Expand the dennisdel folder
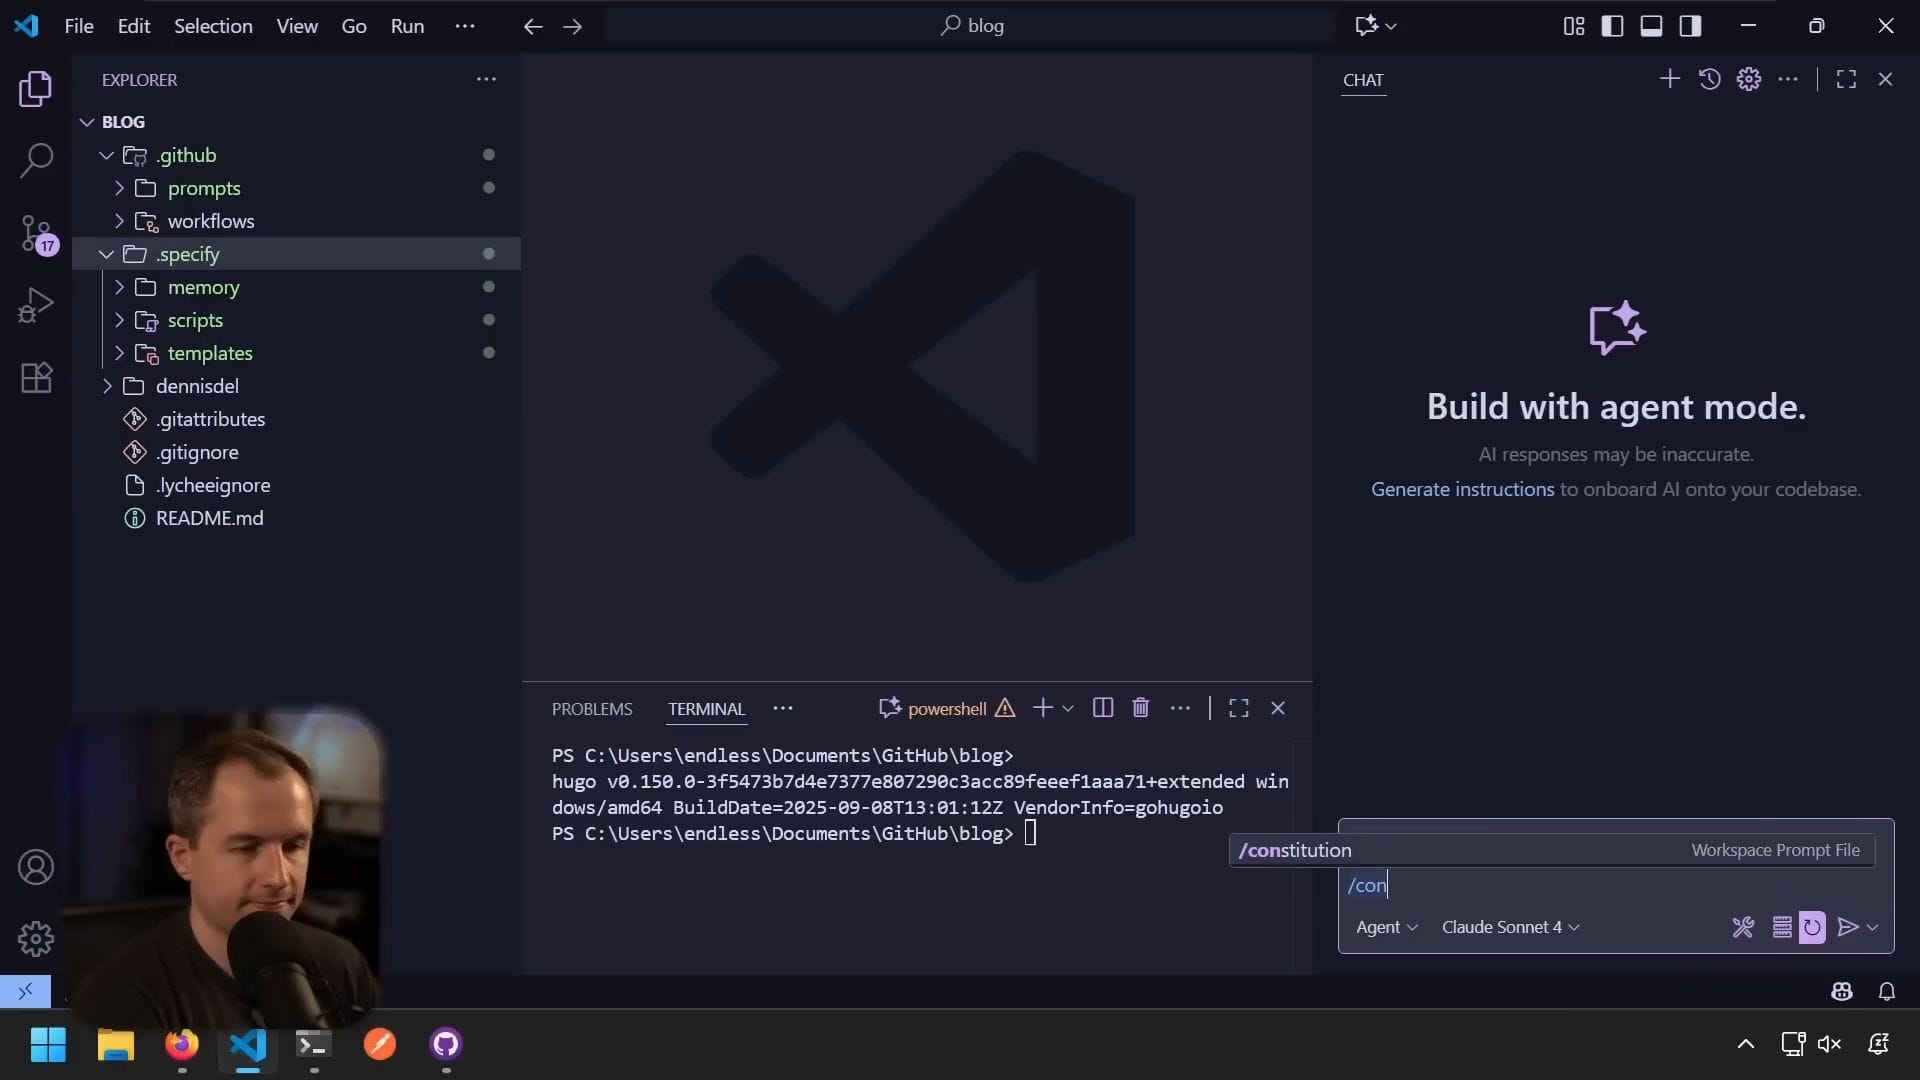 (x=196, y=386)
